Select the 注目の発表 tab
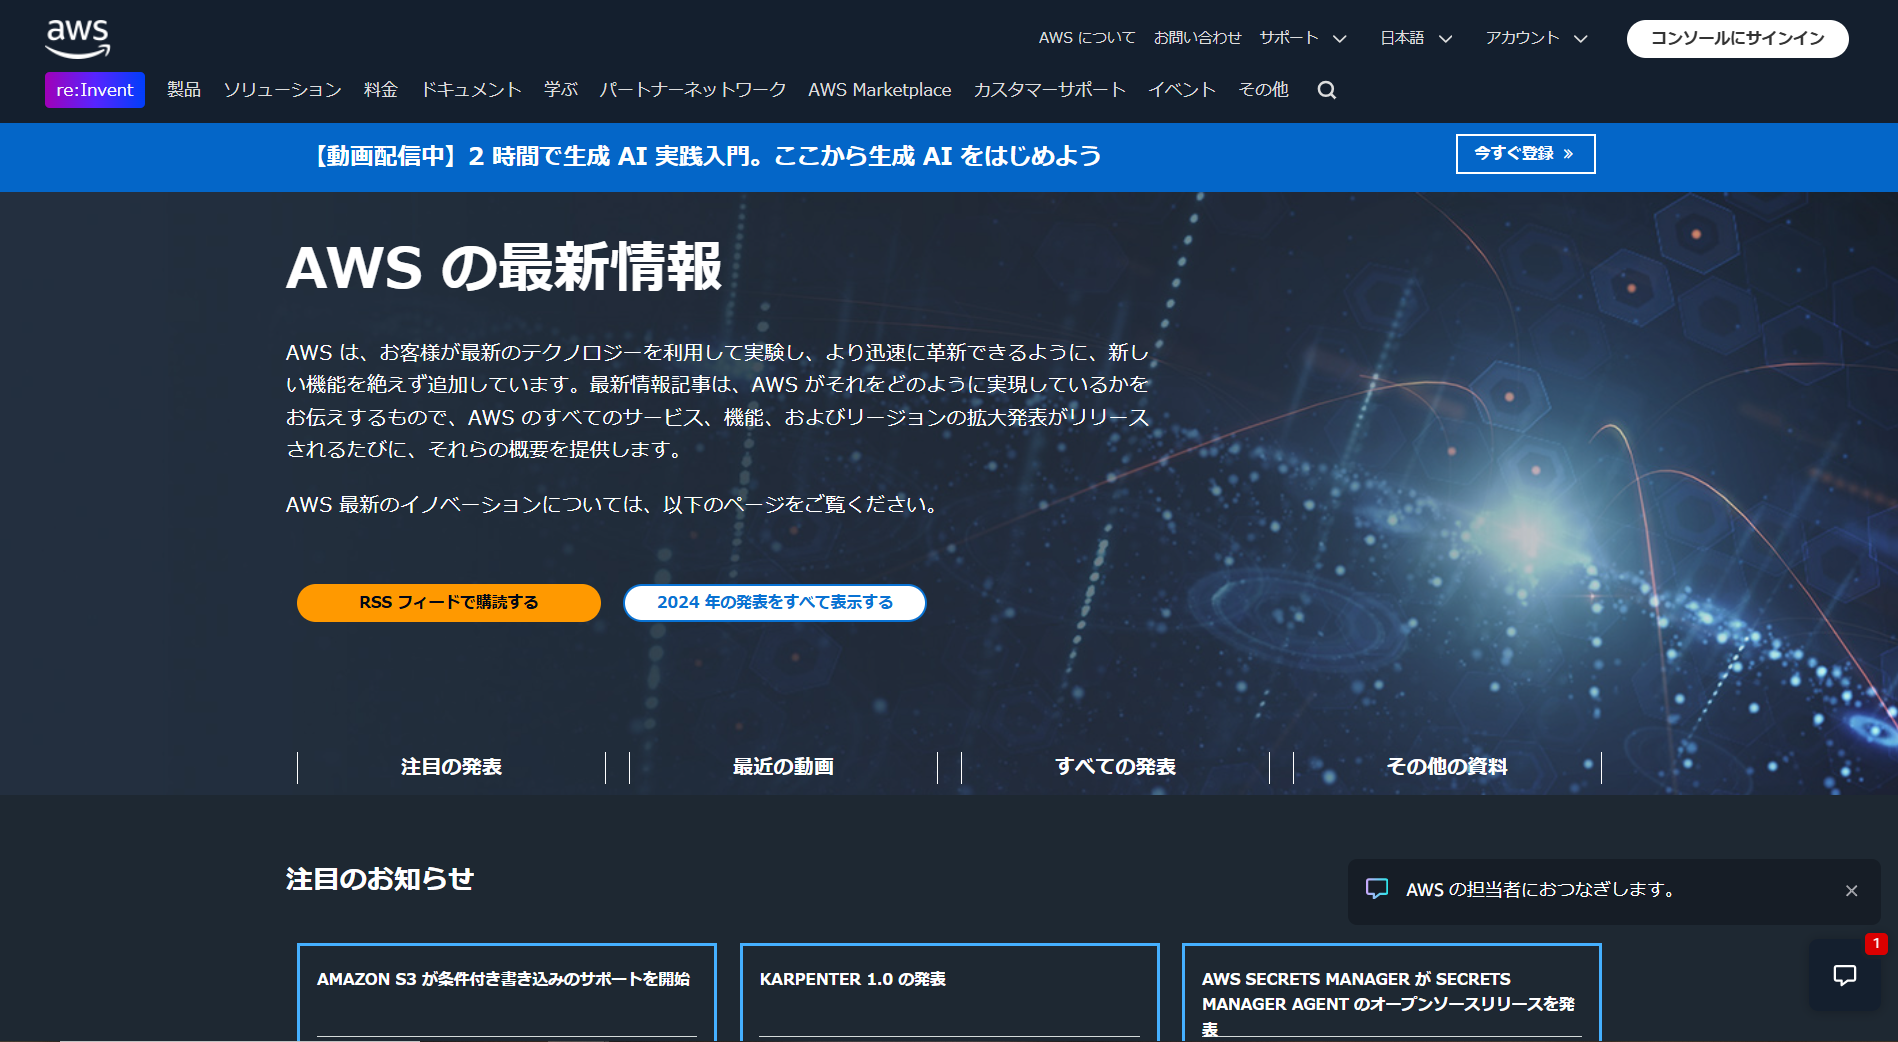Screen dimensions: 1898x1042 452,767
